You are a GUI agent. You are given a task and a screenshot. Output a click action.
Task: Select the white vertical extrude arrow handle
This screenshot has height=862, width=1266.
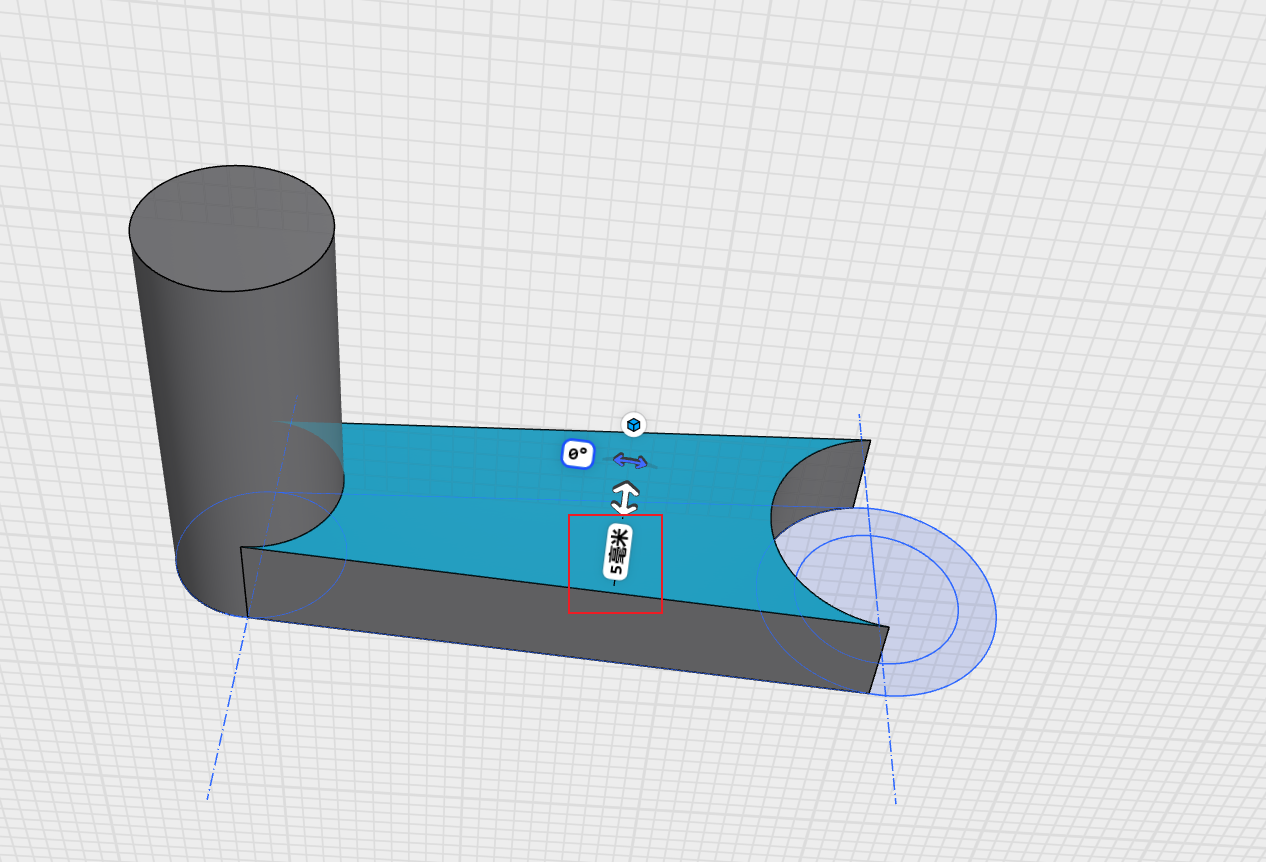(625, 497)
